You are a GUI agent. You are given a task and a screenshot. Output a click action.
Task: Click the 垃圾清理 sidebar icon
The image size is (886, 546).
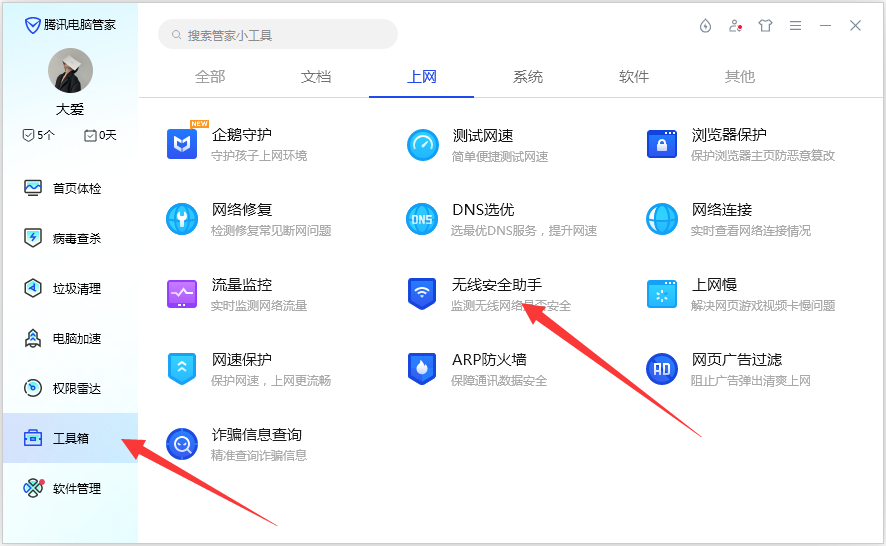33,288
